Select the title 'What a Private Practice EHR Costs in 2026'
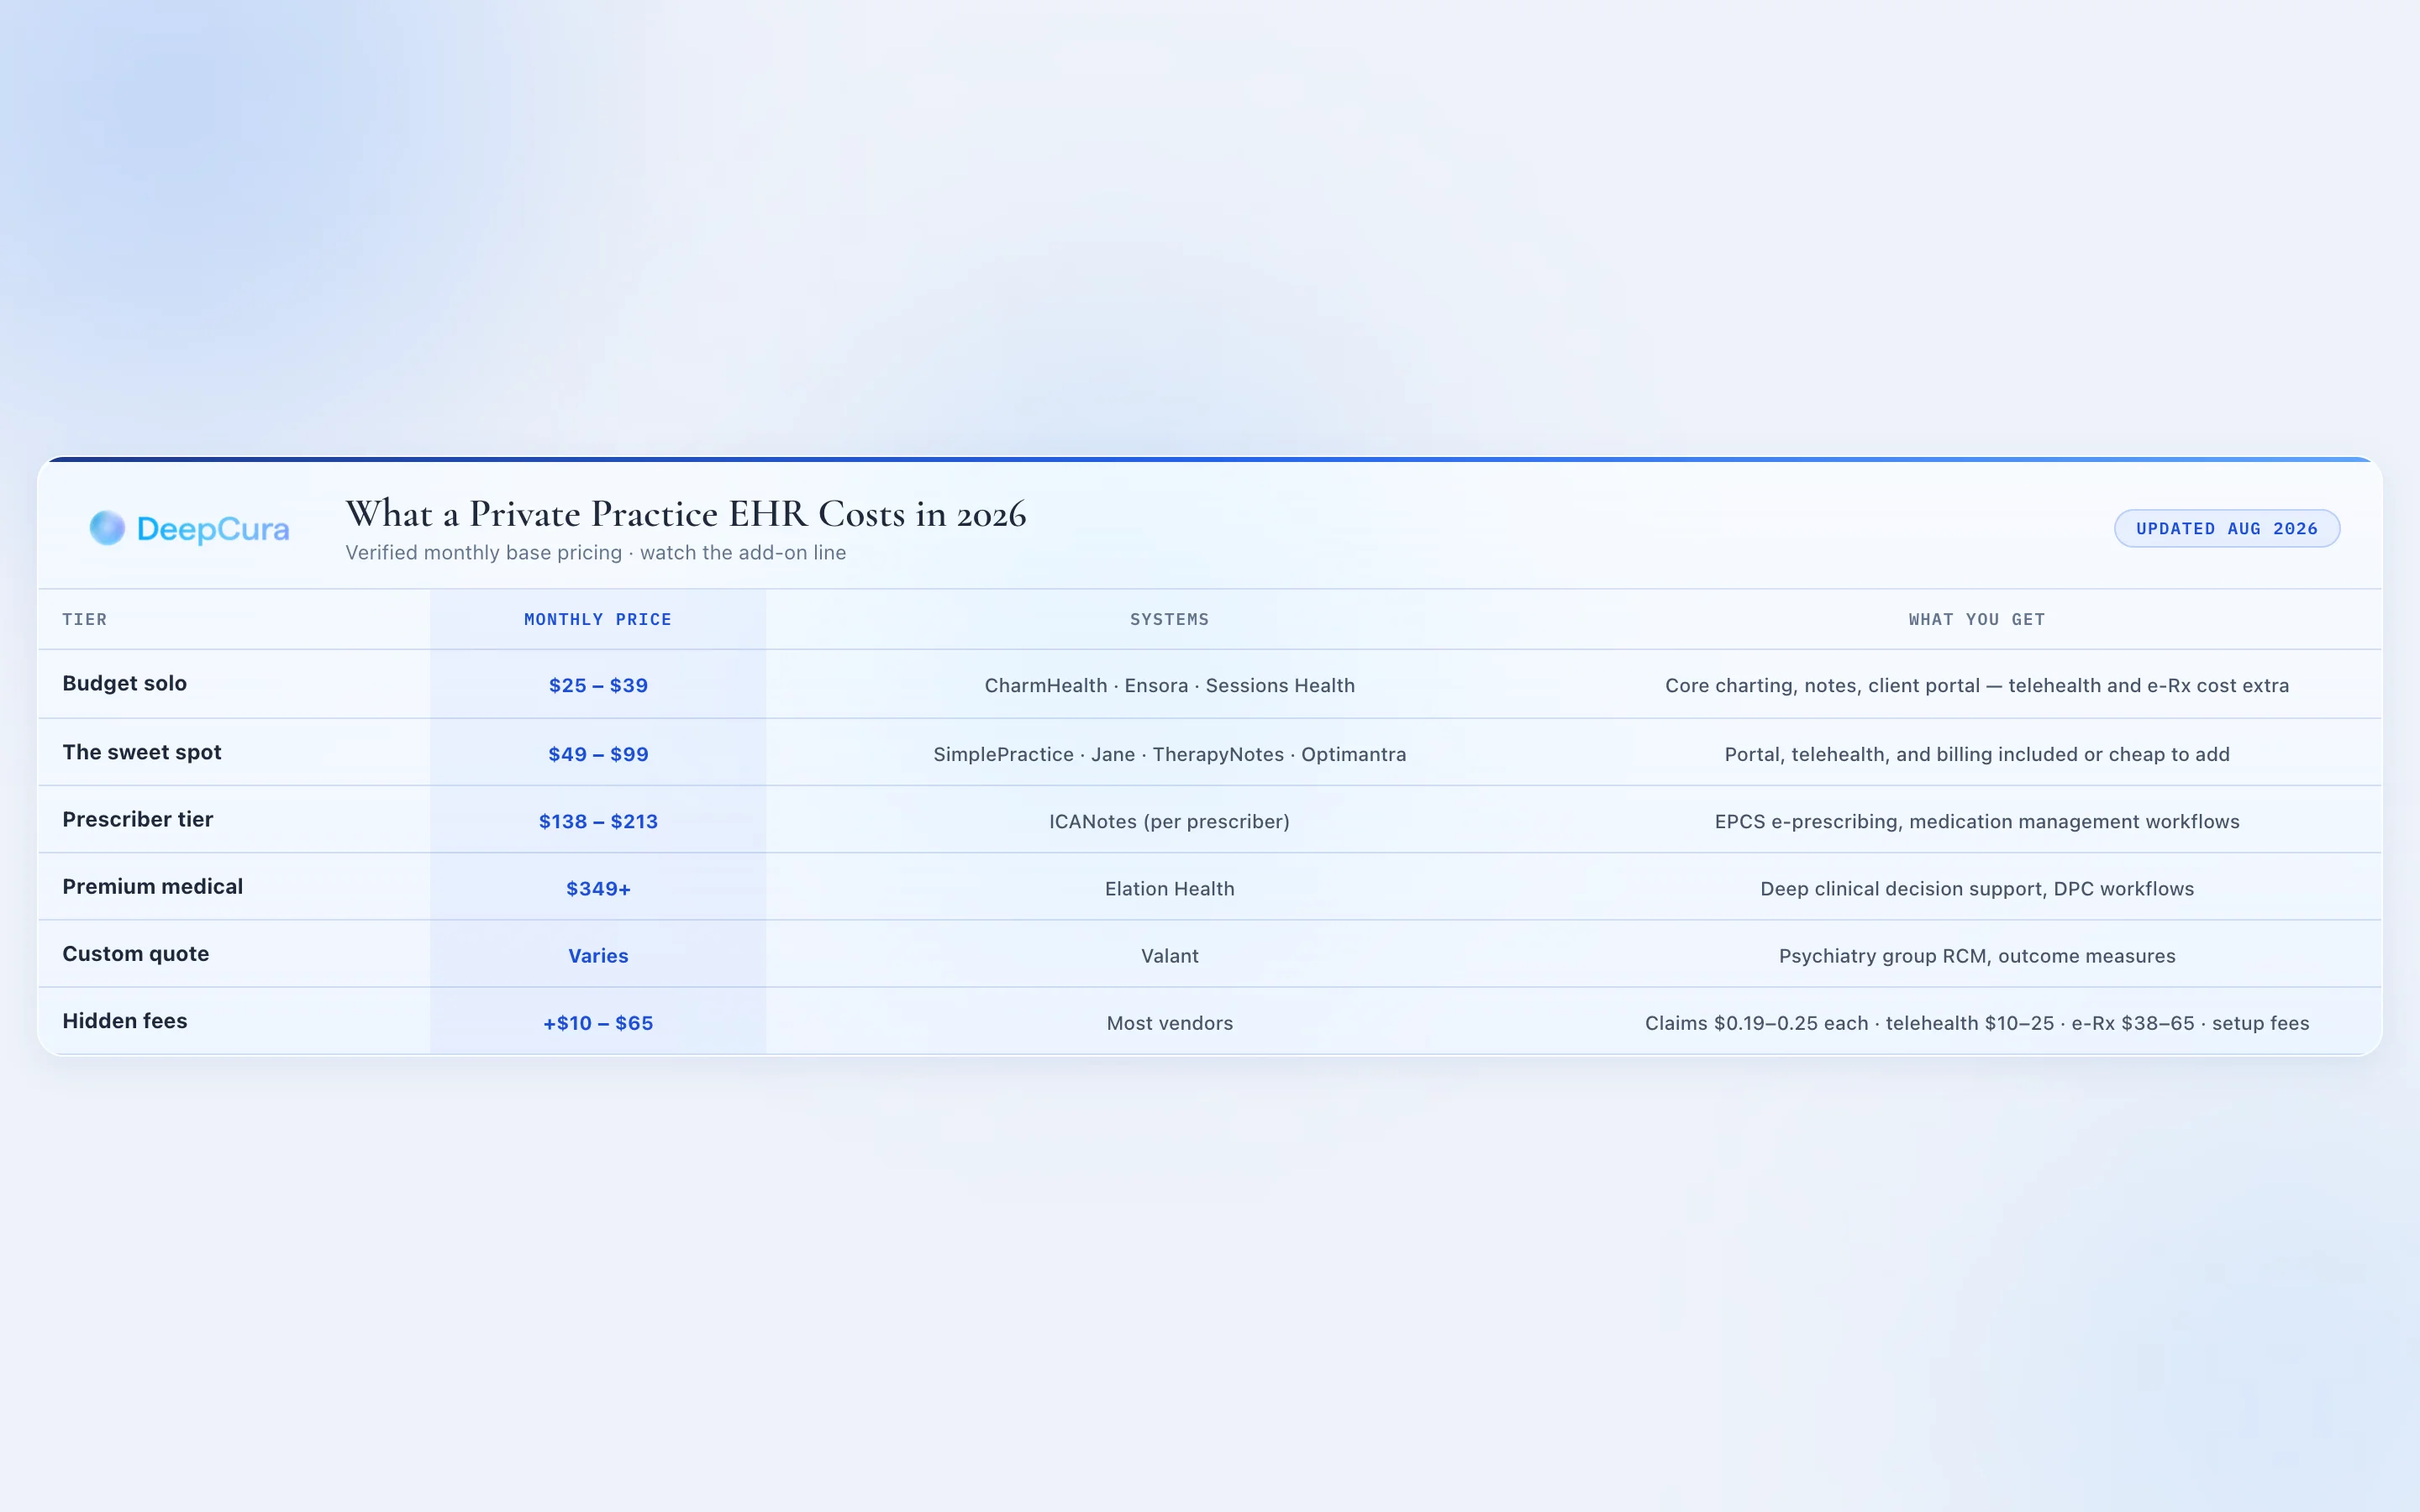This screenshot has height=1512, width=2420. tap(686, 514)
